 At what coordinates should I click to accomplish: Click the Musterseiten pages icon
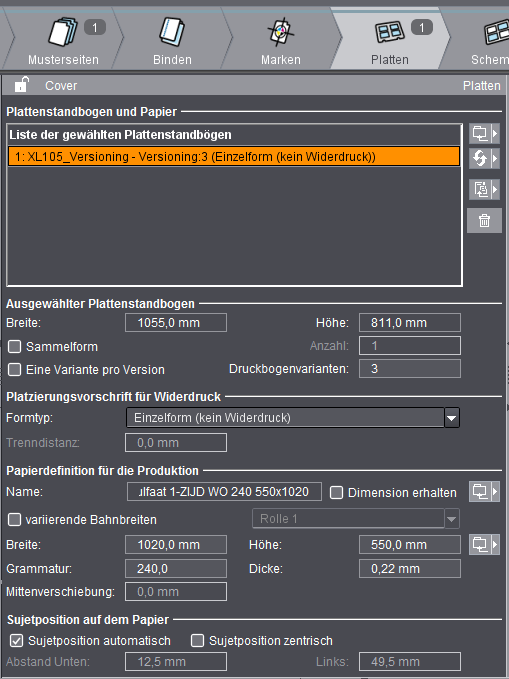click(x=62, y=31)
